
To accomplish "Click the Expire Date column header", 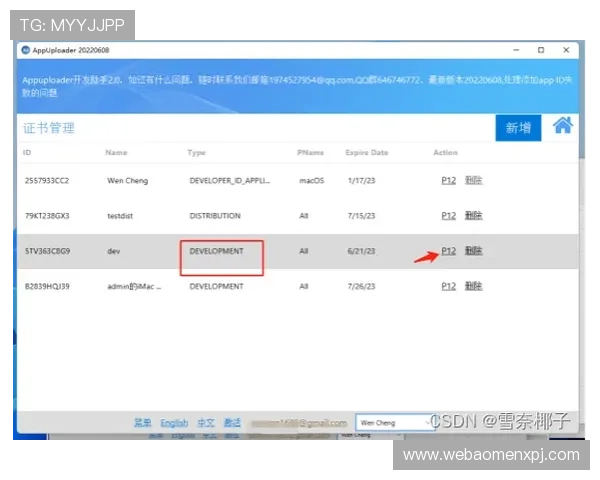I will 367,152.
